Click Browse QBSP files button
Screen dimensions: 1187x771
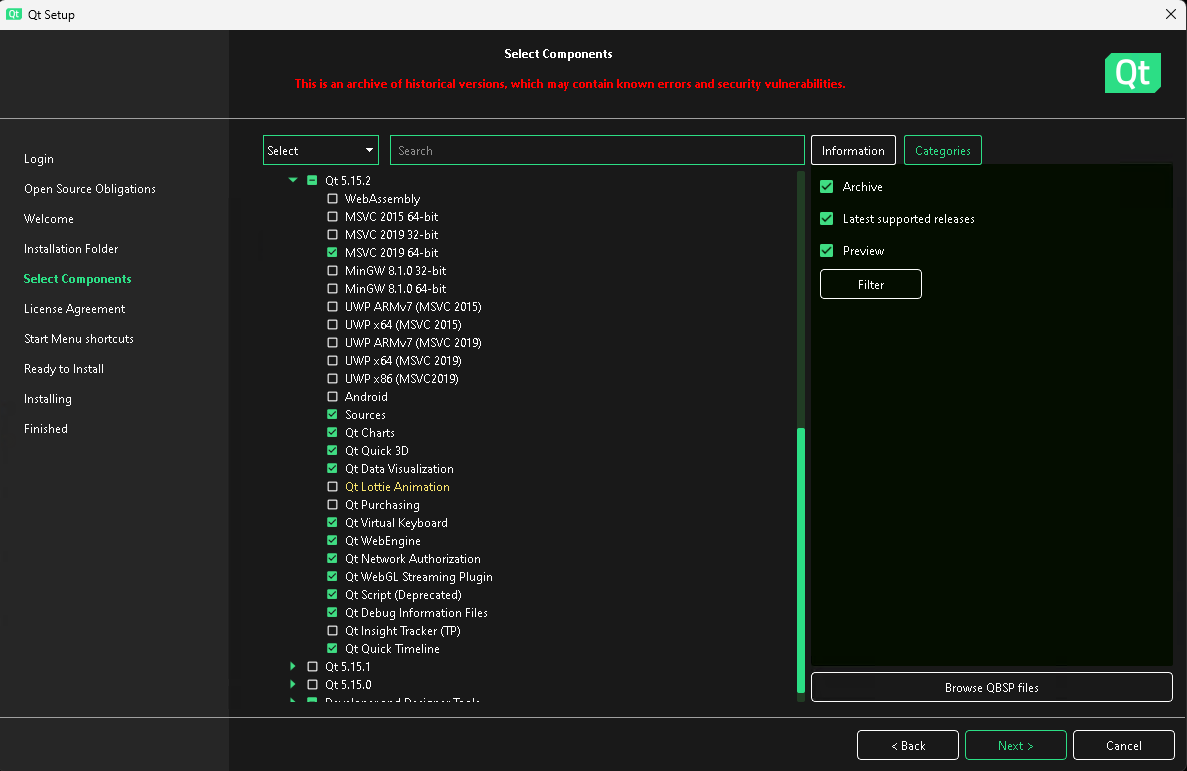coord(992,687)
